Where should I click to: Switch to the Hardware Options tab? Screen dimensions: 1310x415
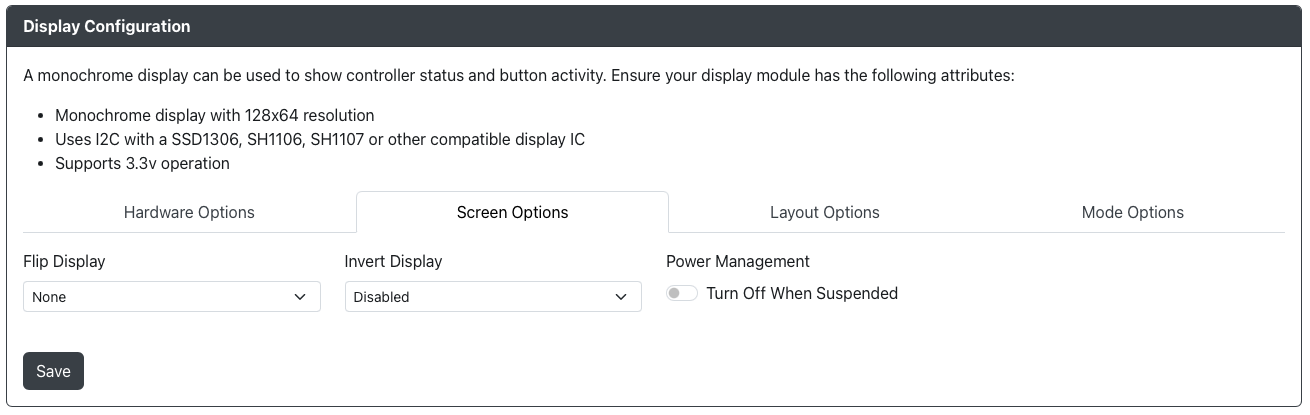pos(189,212)
